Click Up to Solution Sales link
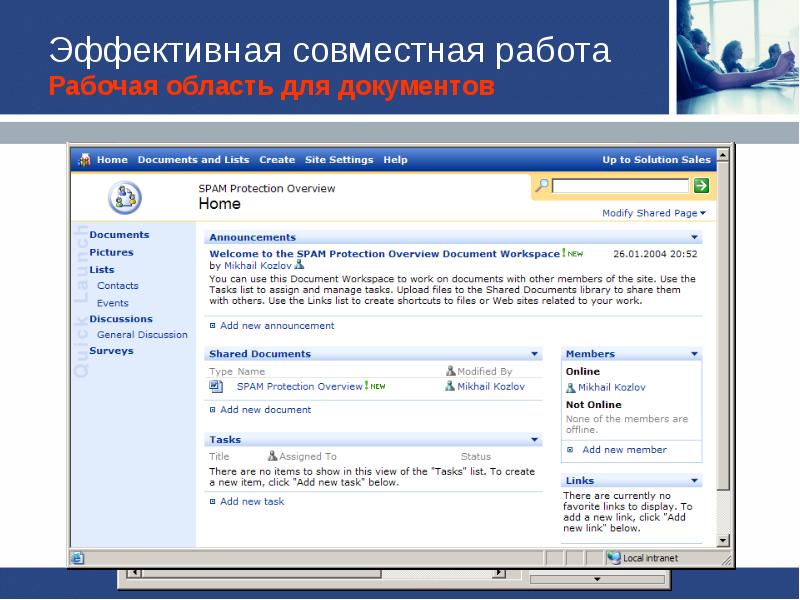The height and width of the screenshot is (600, 800). tap(656, 160)
